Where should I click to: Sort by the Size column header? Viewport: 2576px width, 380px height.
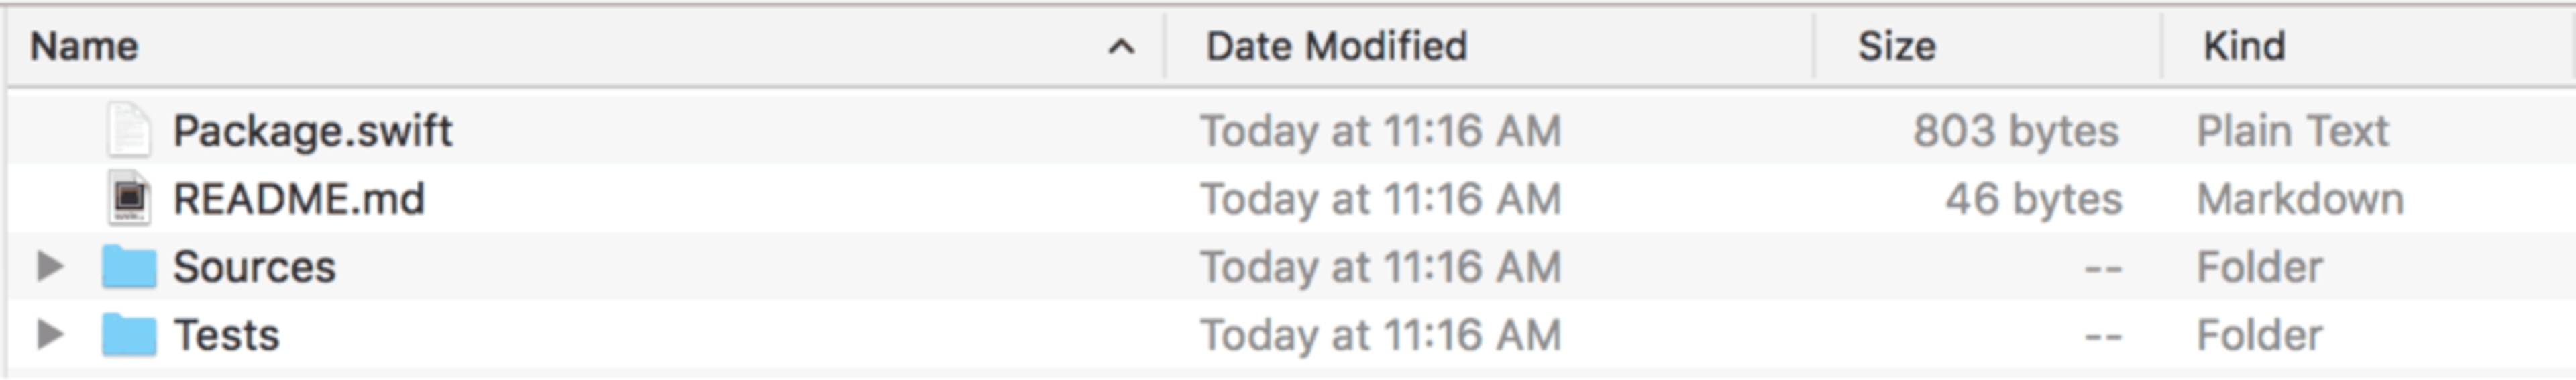[1896, 46]
